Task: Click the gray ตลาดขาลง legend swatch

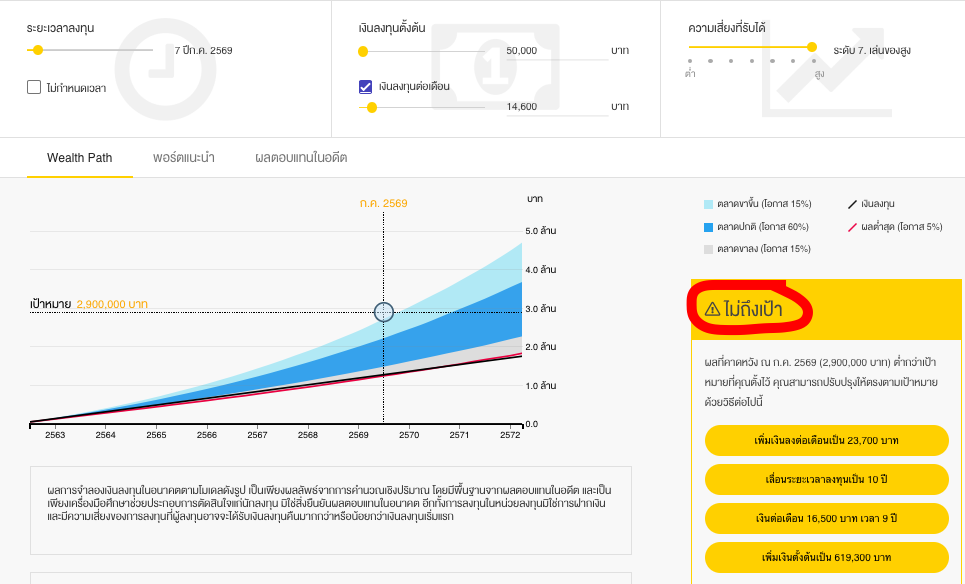Action: click(709, 249)
